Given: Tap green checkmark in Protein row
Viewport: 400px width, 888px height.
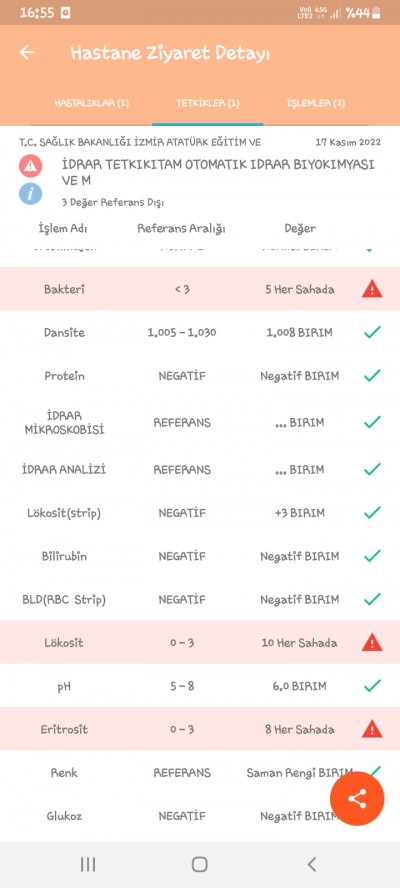Looking at the screenshot, I should [x=372, y=375].
